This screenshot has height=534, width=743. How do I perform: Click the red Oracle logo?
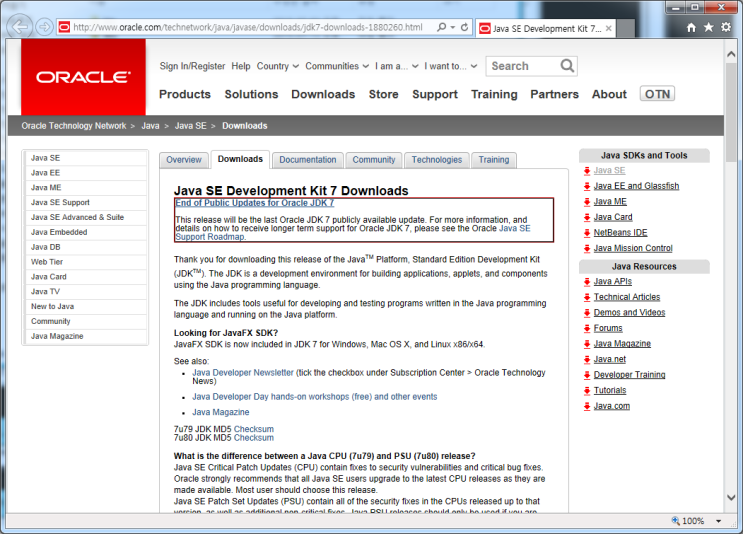[x=83, y=77]
